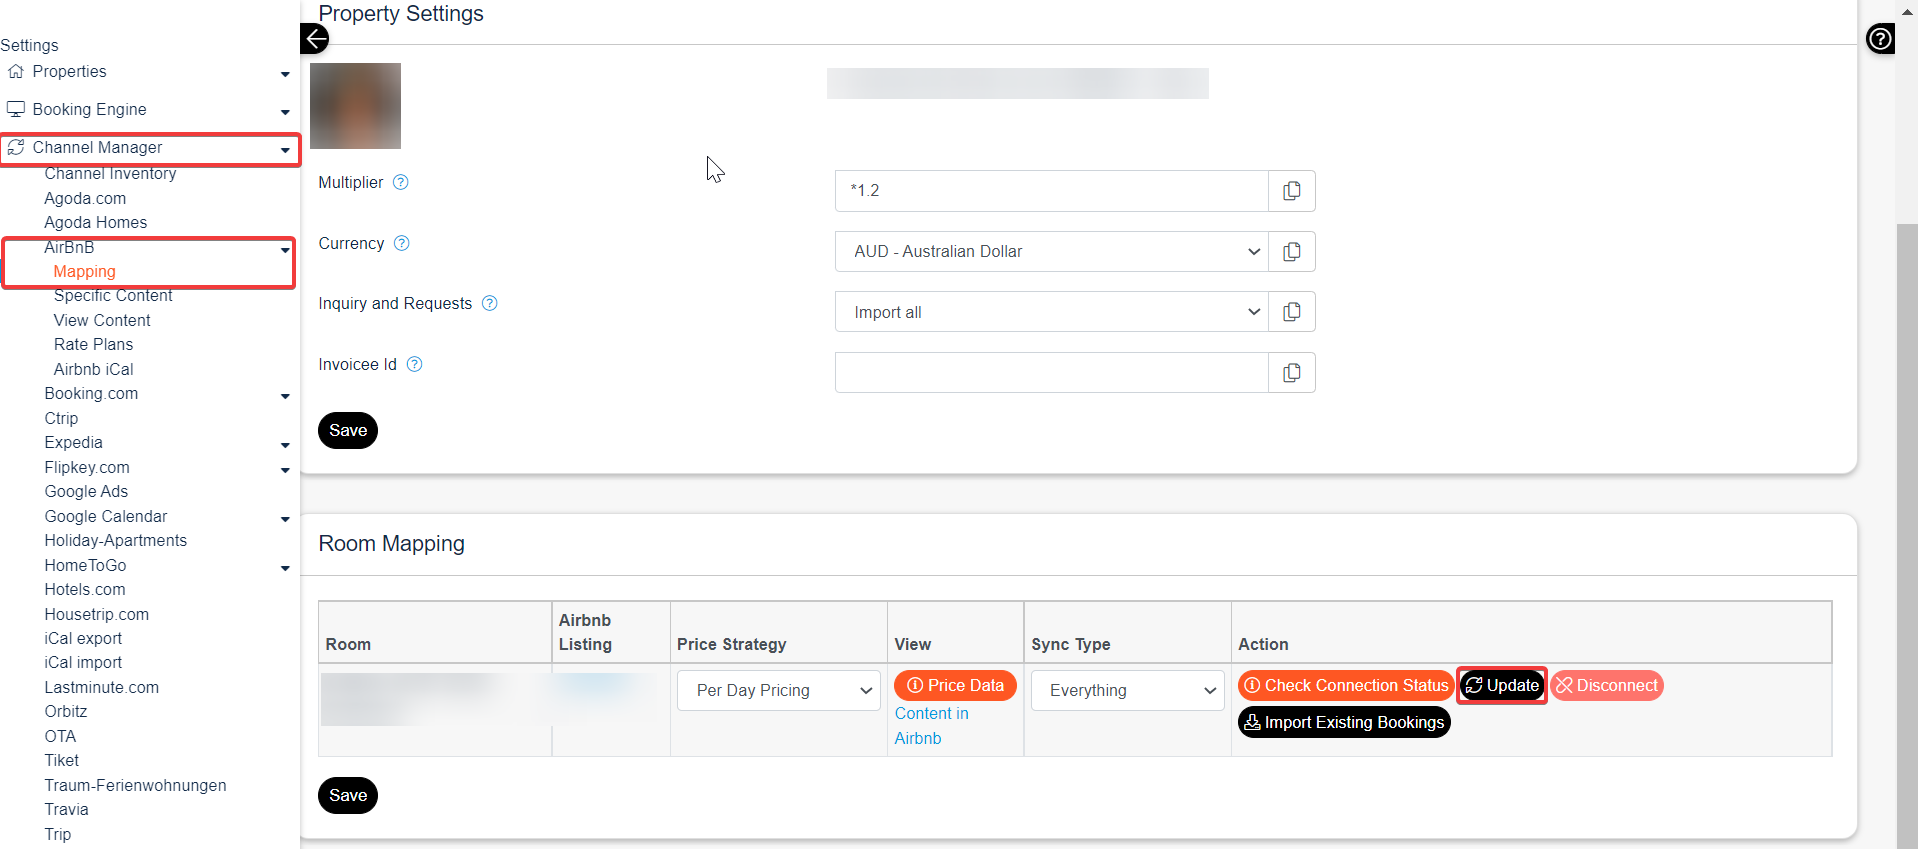Screen dimensions: 1918x849
Task: Click the Update button in Action column
Action: coord(1502,686)
